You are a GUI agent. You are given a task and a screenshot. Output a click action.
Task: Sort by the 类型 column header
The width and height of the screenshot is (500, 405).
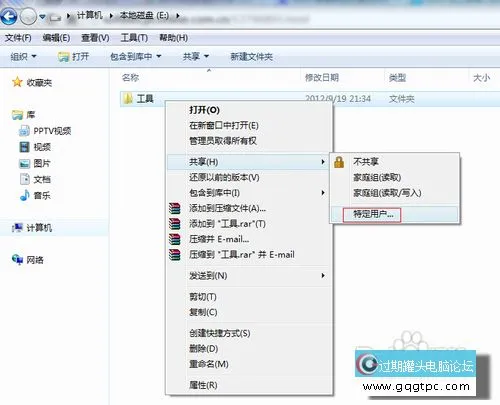point(397,78)
